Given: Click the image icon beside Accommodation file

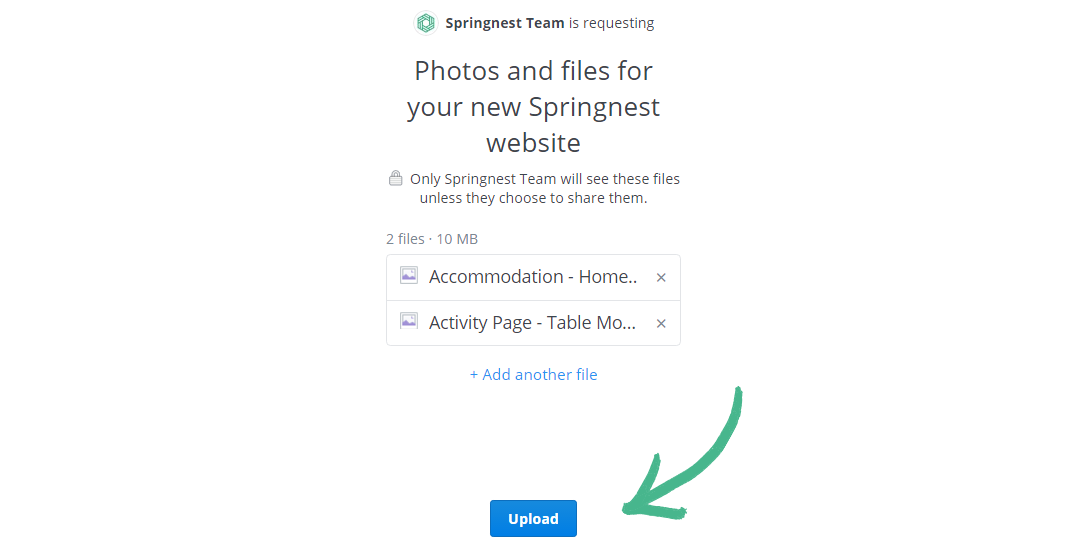Looking at the screenshot, I should pyautogui.click(x=409, y=275).
